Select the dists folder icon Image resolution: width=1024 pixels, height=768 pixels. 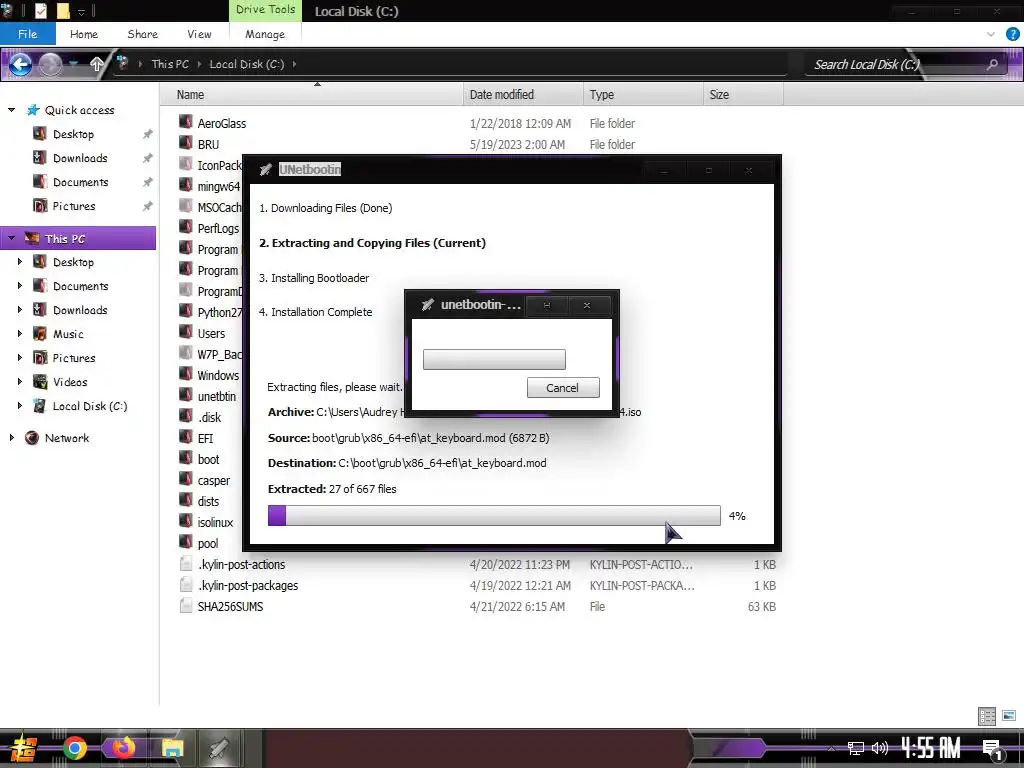click(x=186, y=500)
